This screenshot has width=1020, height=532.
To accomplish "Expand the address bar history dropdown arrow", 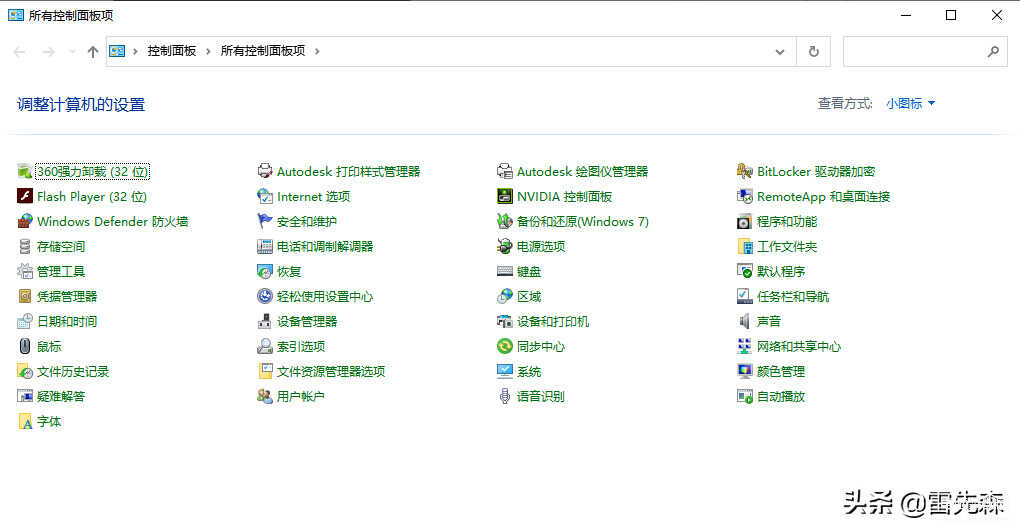I will (x=780, y=51).
